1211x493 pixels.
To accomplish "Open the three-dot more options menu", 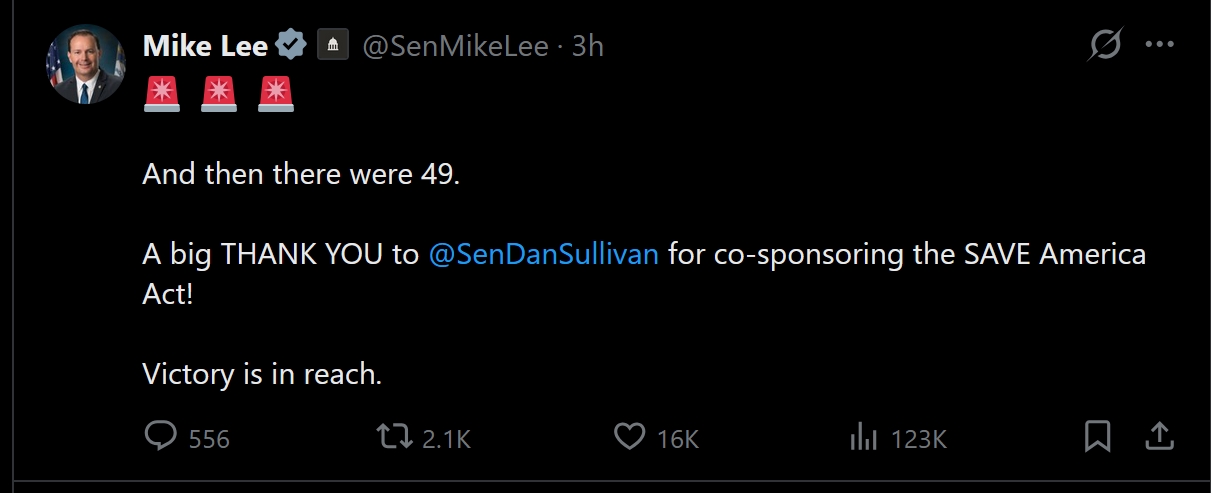I will 1160,45.
